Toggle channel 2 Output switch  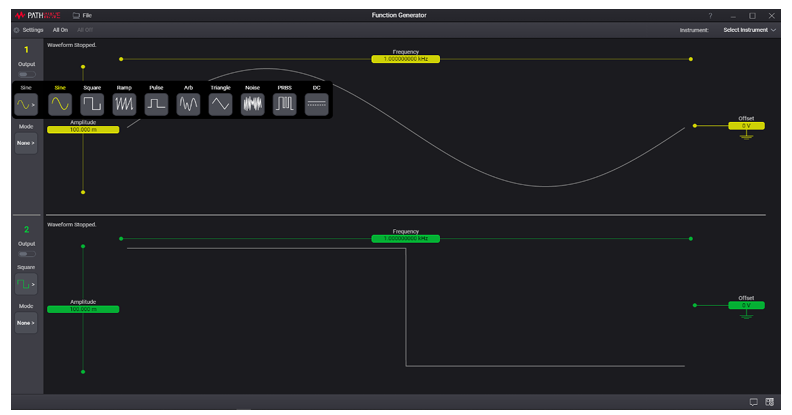(27, 254)
